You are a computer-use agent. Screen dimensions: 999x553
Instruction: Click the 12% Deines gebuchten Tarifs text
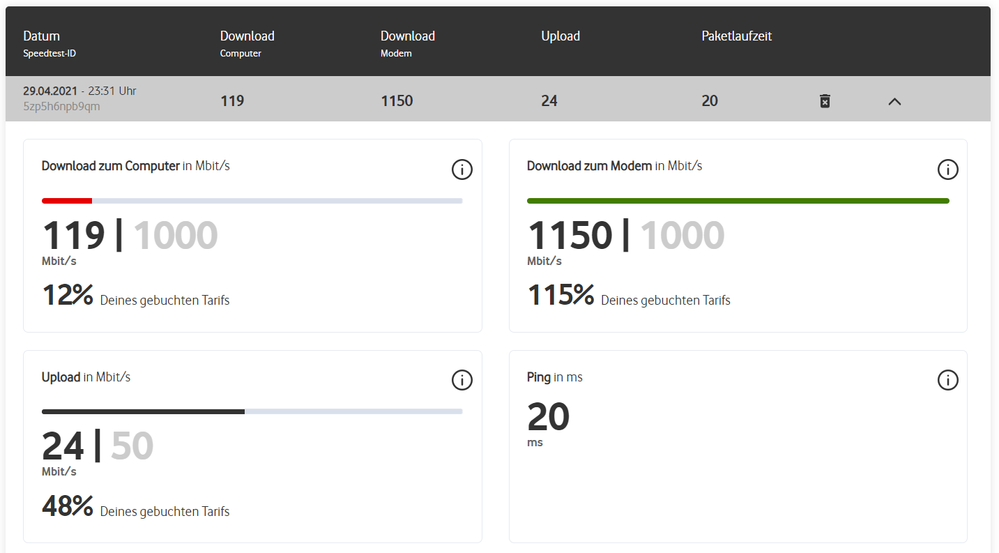tap(135, 297)
